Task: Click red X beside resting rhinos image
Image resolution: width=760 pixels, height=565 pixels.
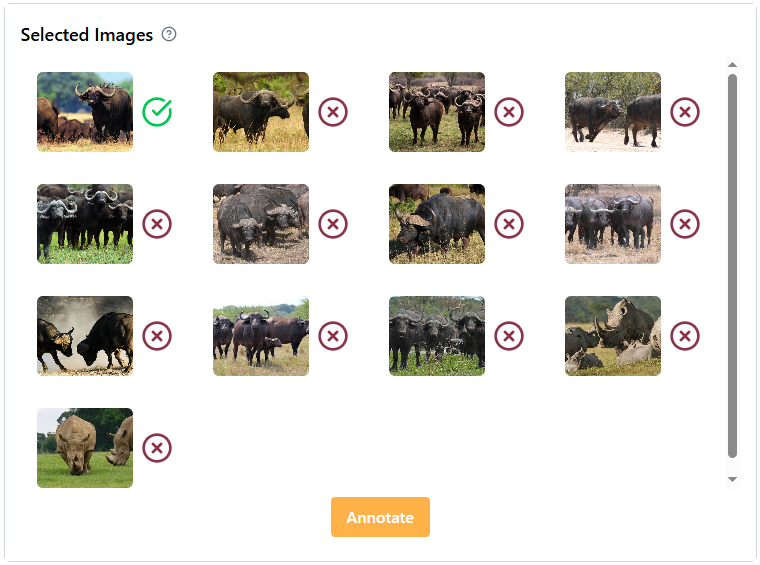Action: [685, 336]
